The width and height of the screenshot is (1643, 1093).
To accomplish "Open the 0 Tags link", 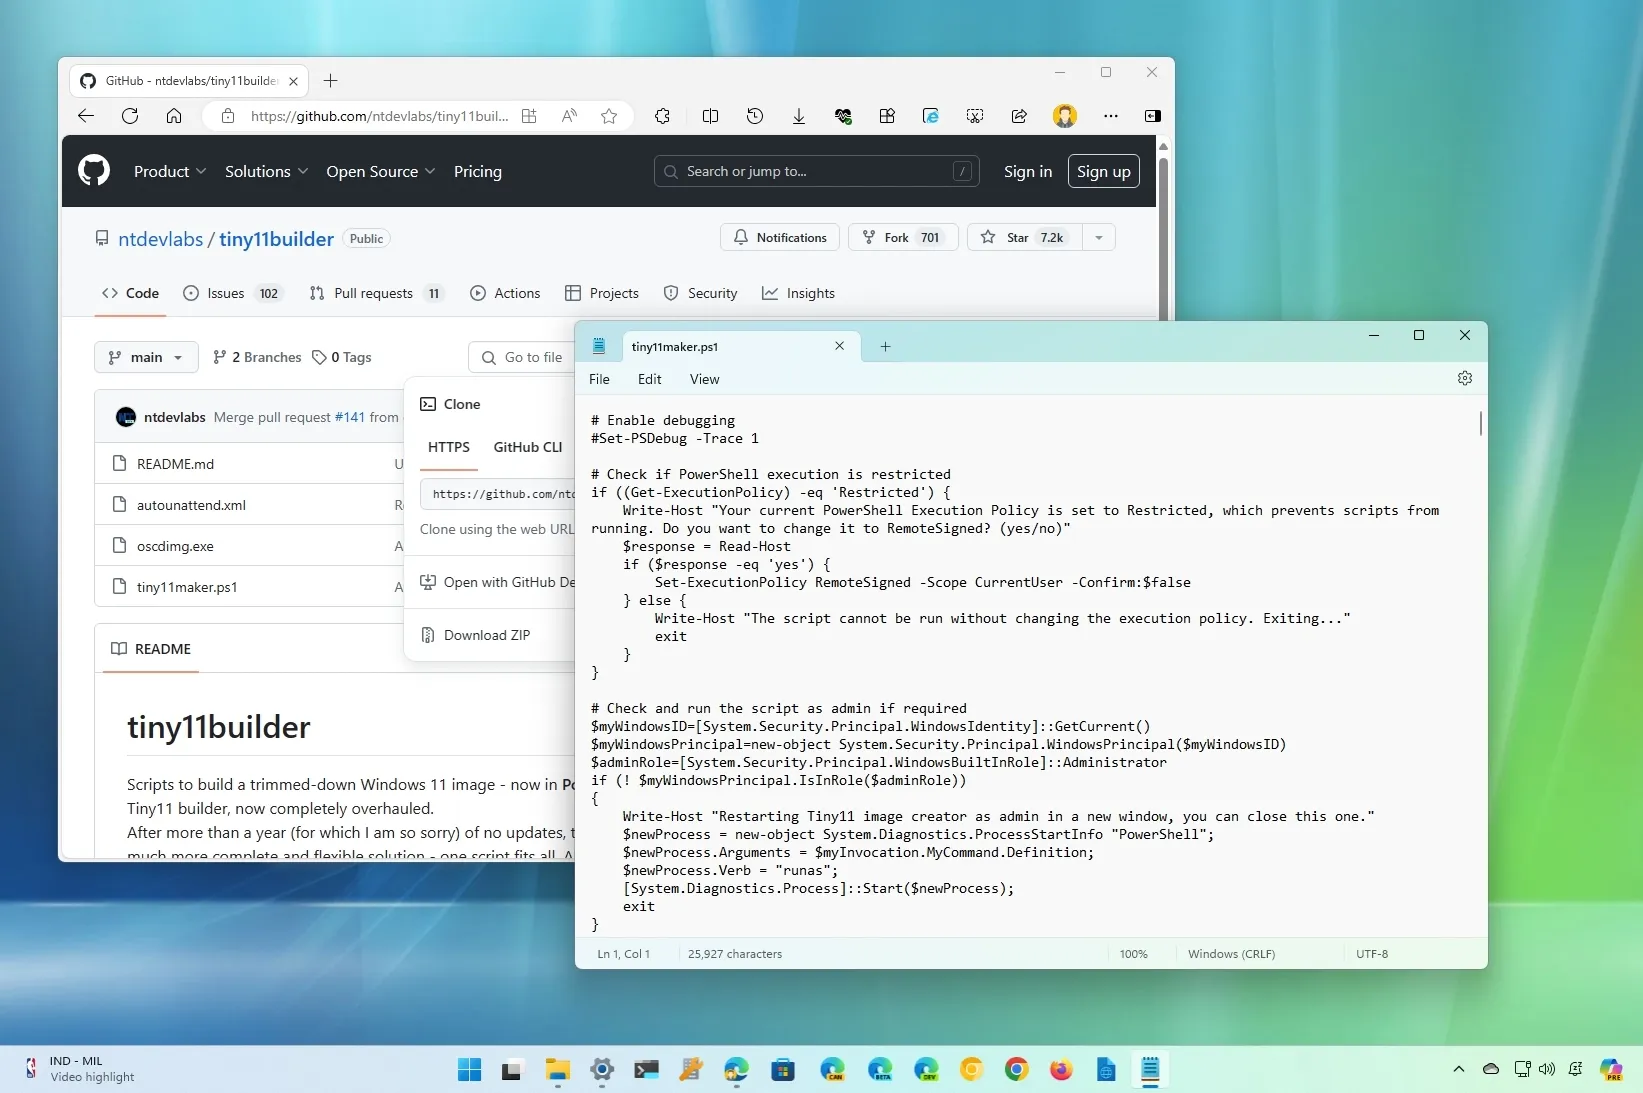I will click(x=342, y=357).
